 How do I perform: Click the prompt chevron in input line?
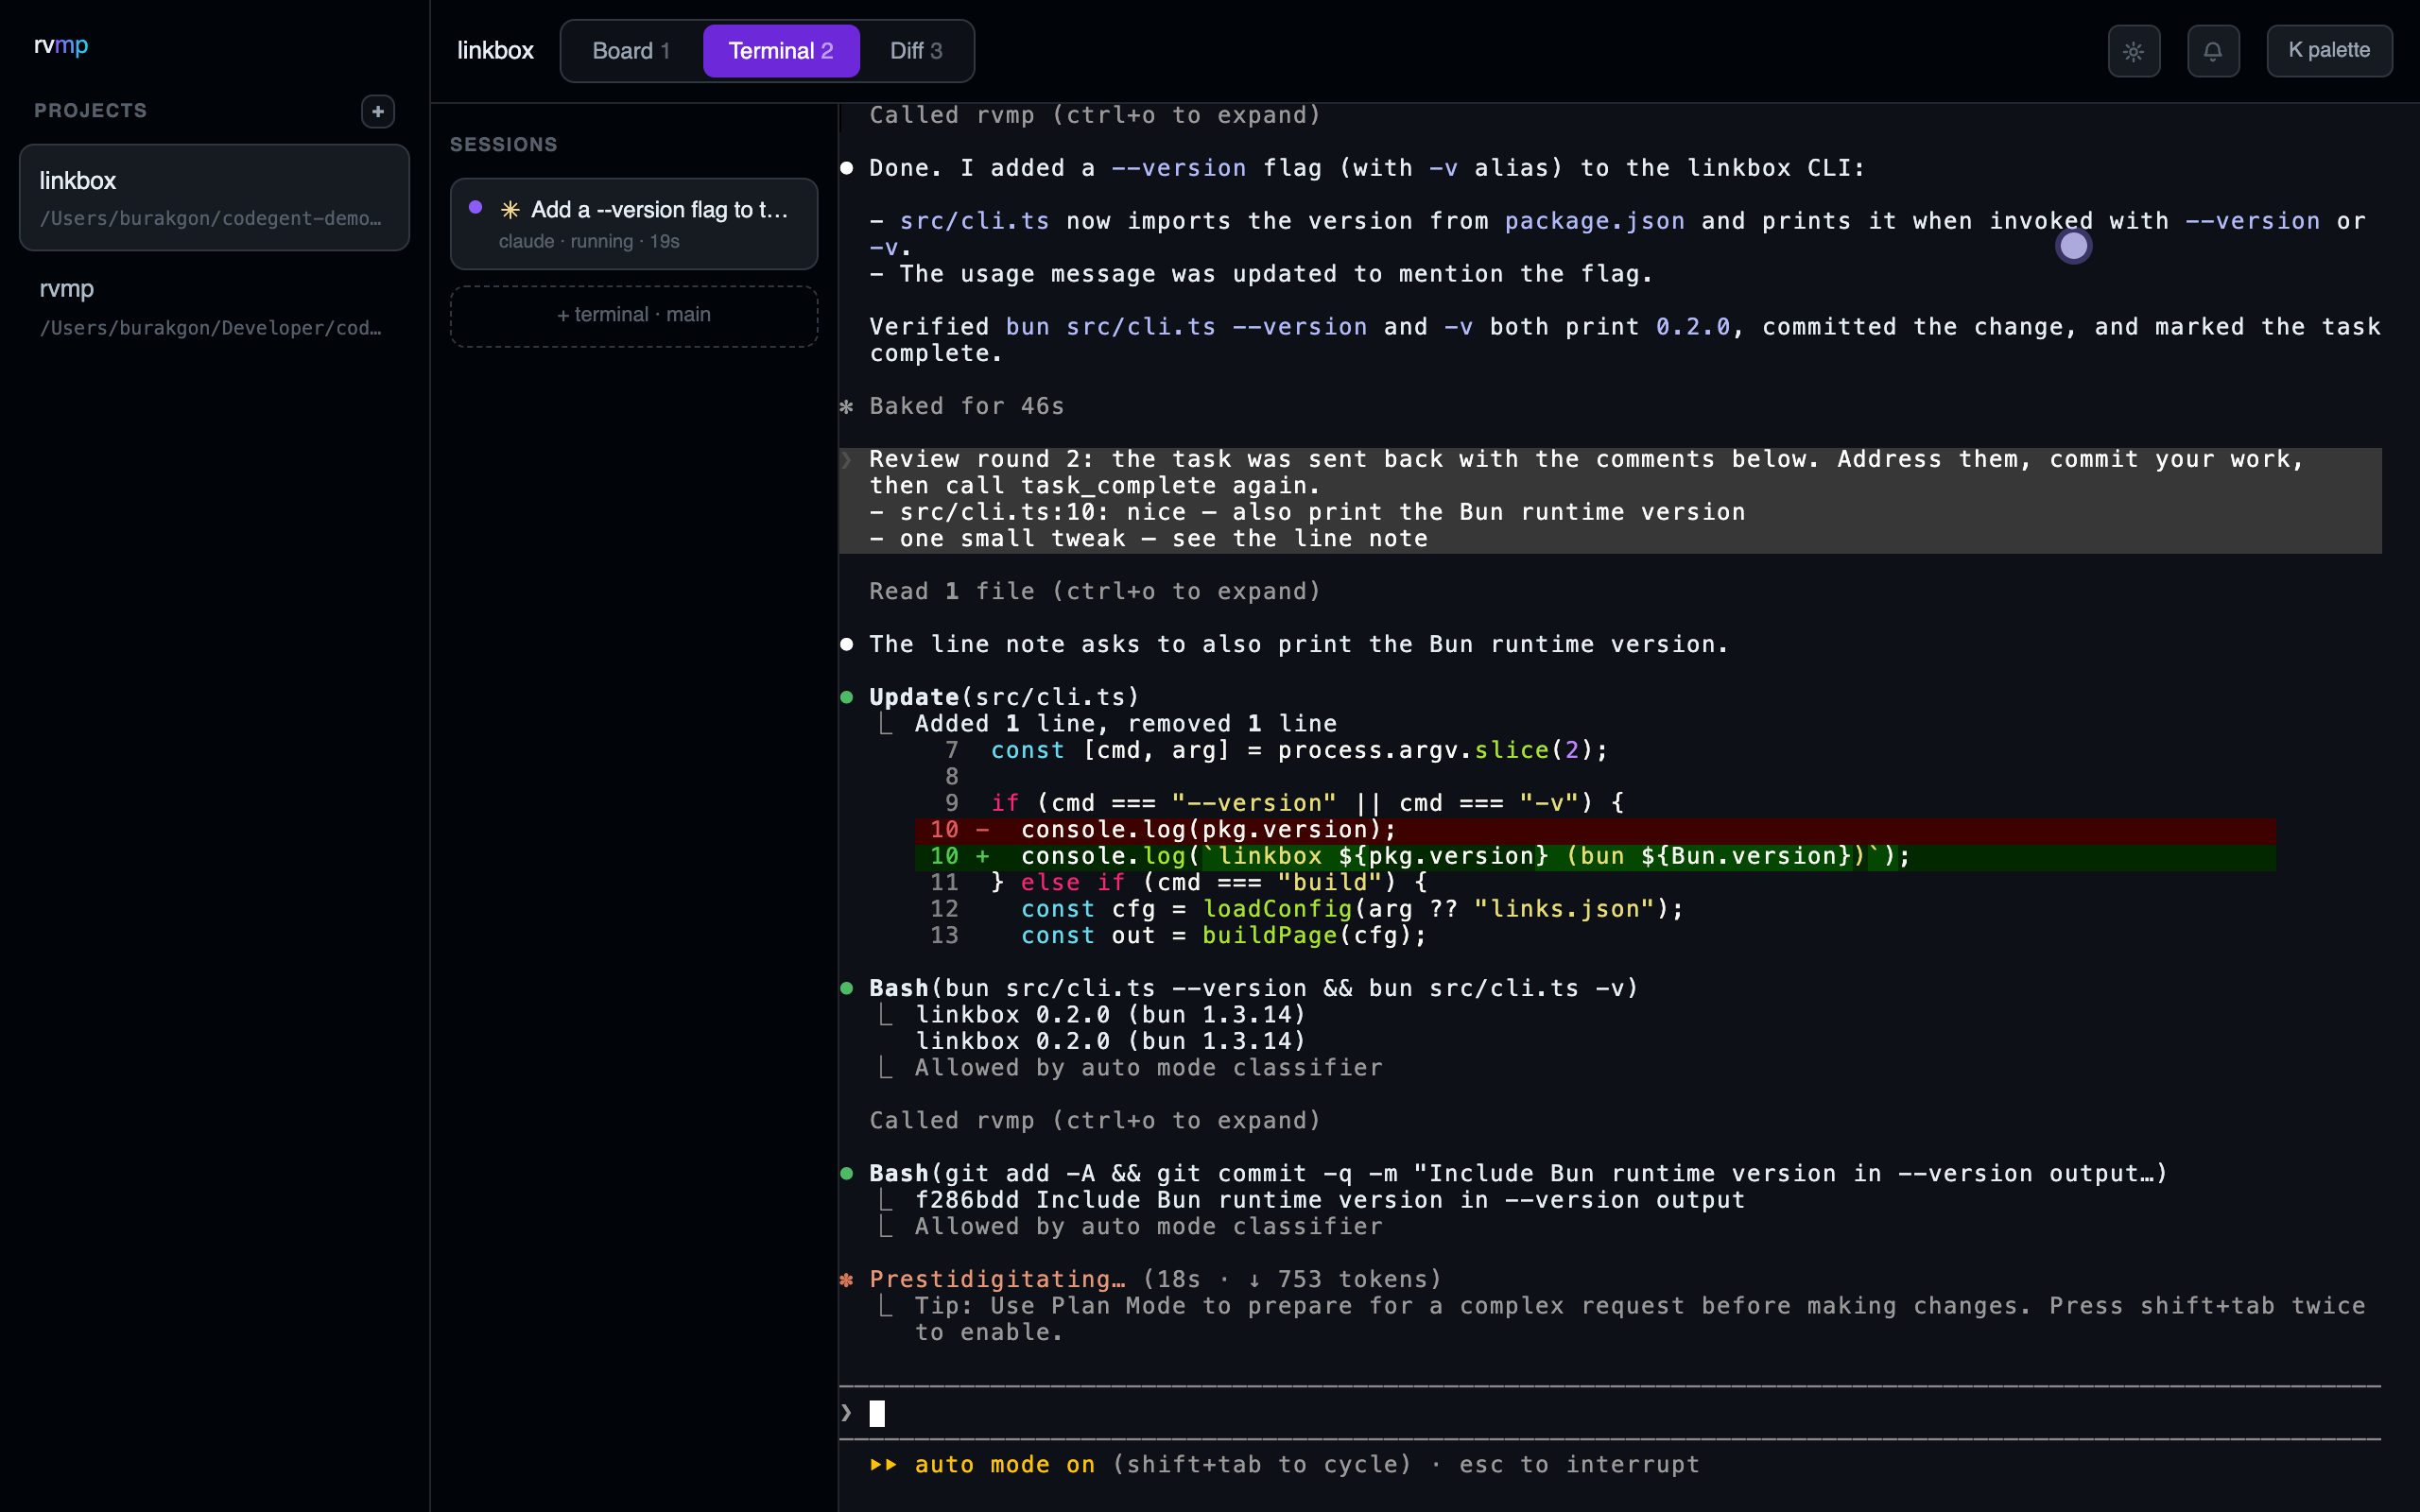coord(847,1412)
